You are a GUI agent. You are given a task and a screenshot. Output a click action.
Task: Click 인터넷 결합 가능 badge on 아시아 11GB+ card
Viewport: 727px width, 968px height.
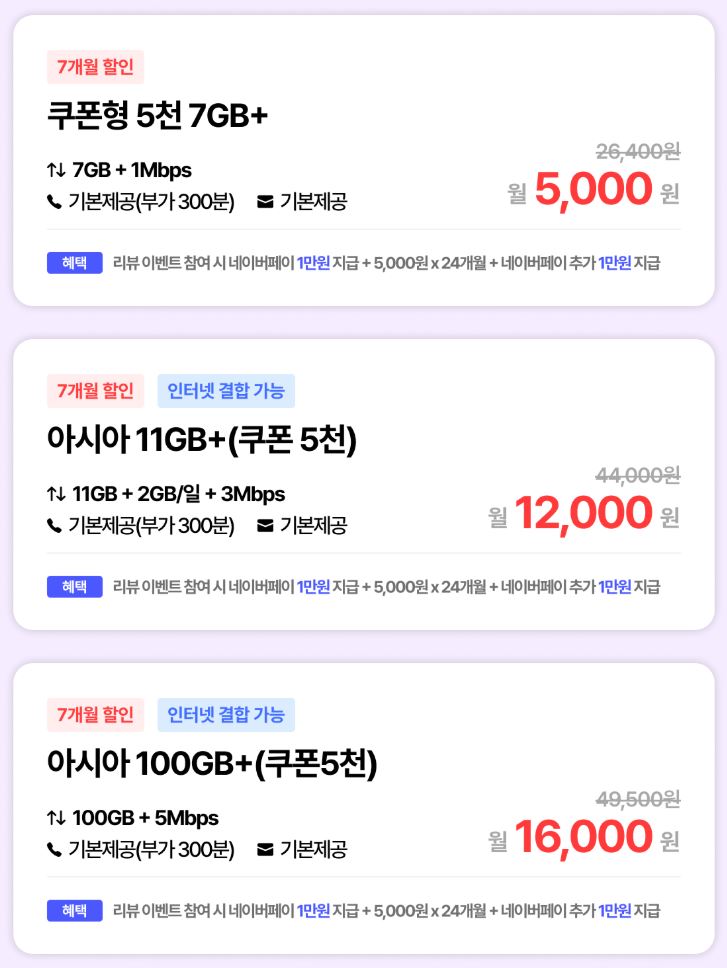(x=226, y=391)
